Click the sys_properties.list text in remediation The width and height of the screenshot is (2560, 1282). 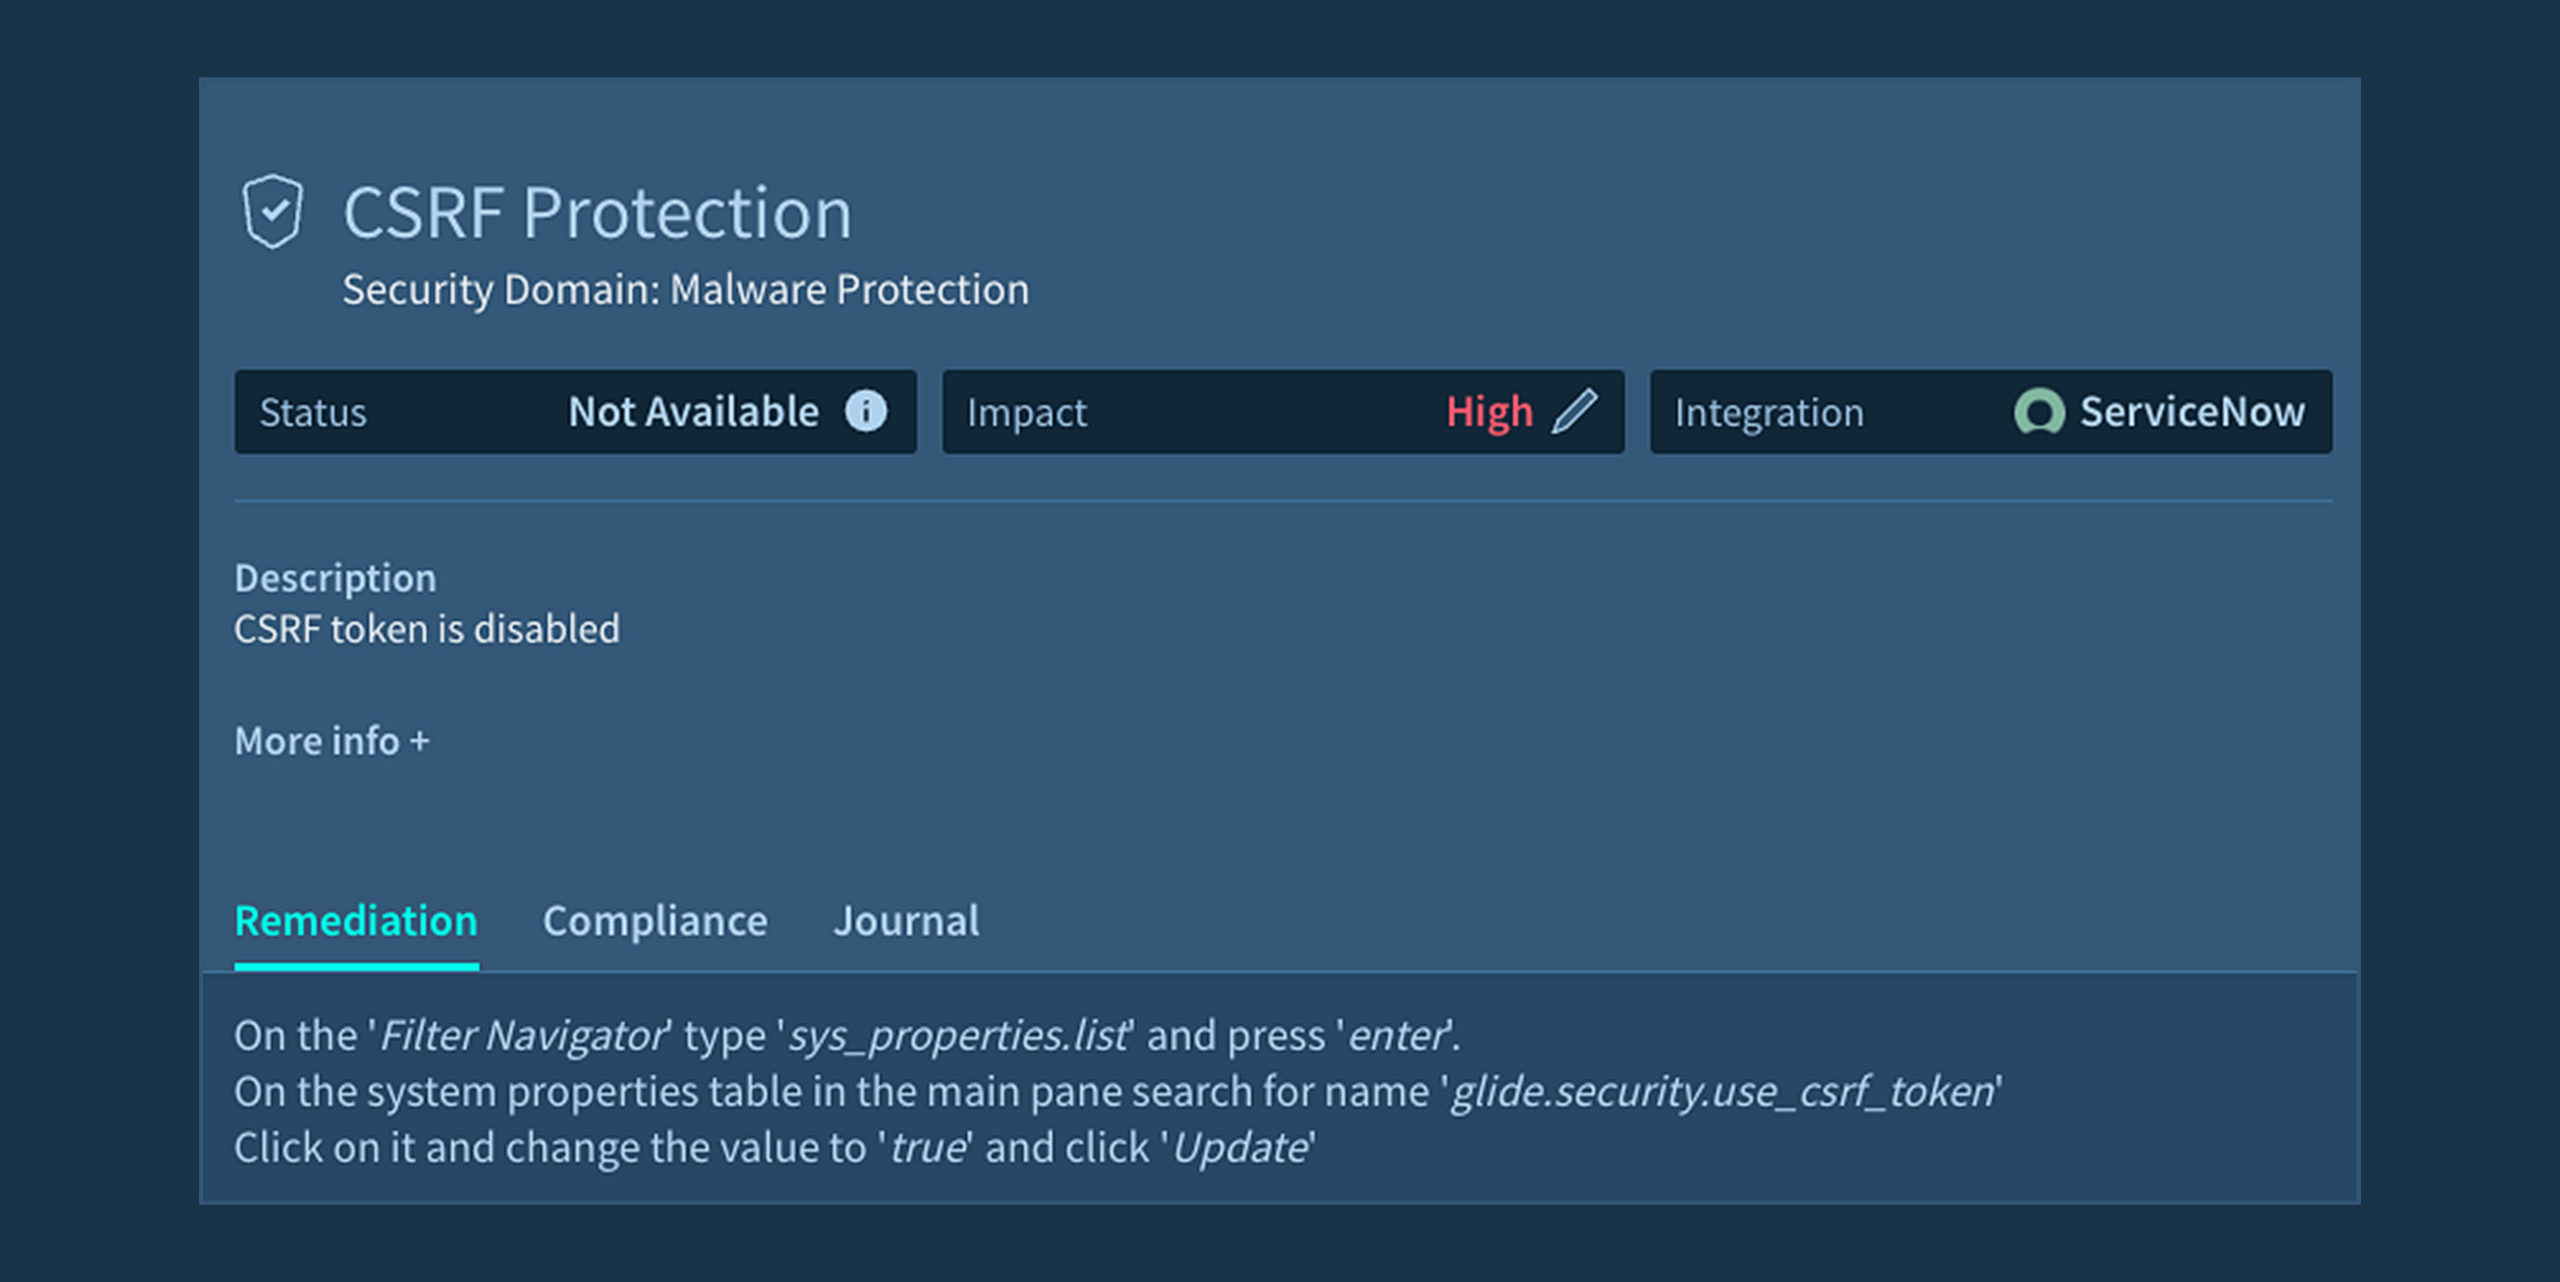click(x=960, y=1036)
